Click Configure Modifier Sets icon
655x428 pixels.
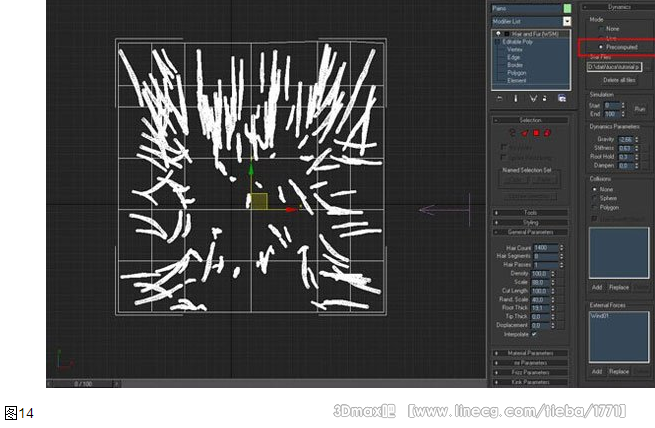coord(563,98)
